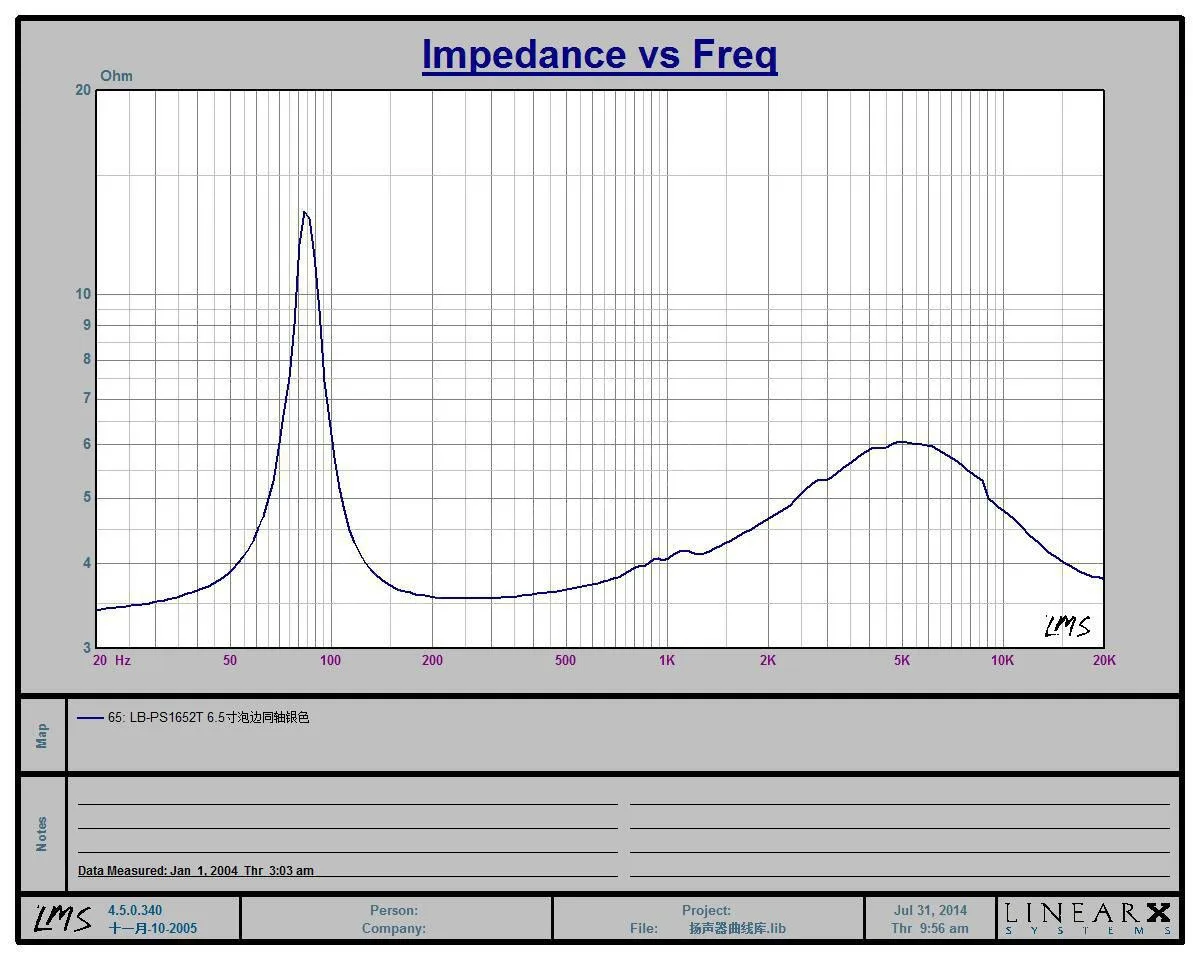Click the 200 frequency axis label
The image size is (1200, 960).
432,660
